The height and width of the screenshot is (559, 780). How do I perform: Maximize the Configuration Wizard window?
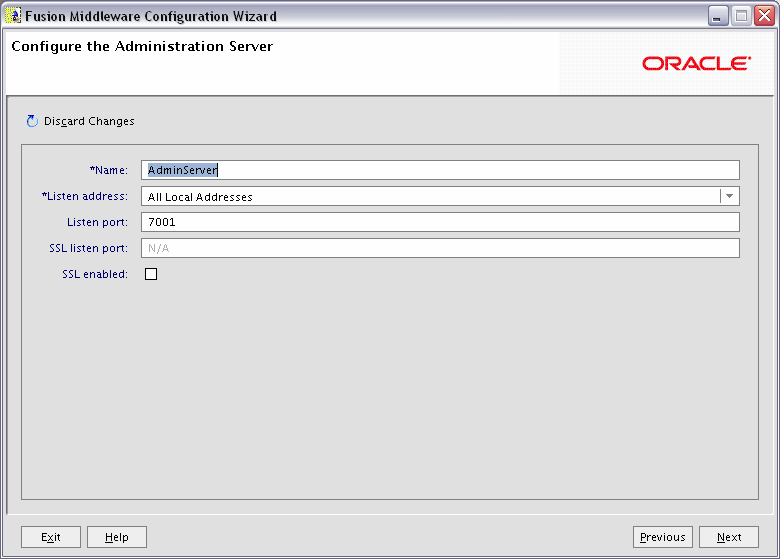pyautogui.click(x=741, y=16)
